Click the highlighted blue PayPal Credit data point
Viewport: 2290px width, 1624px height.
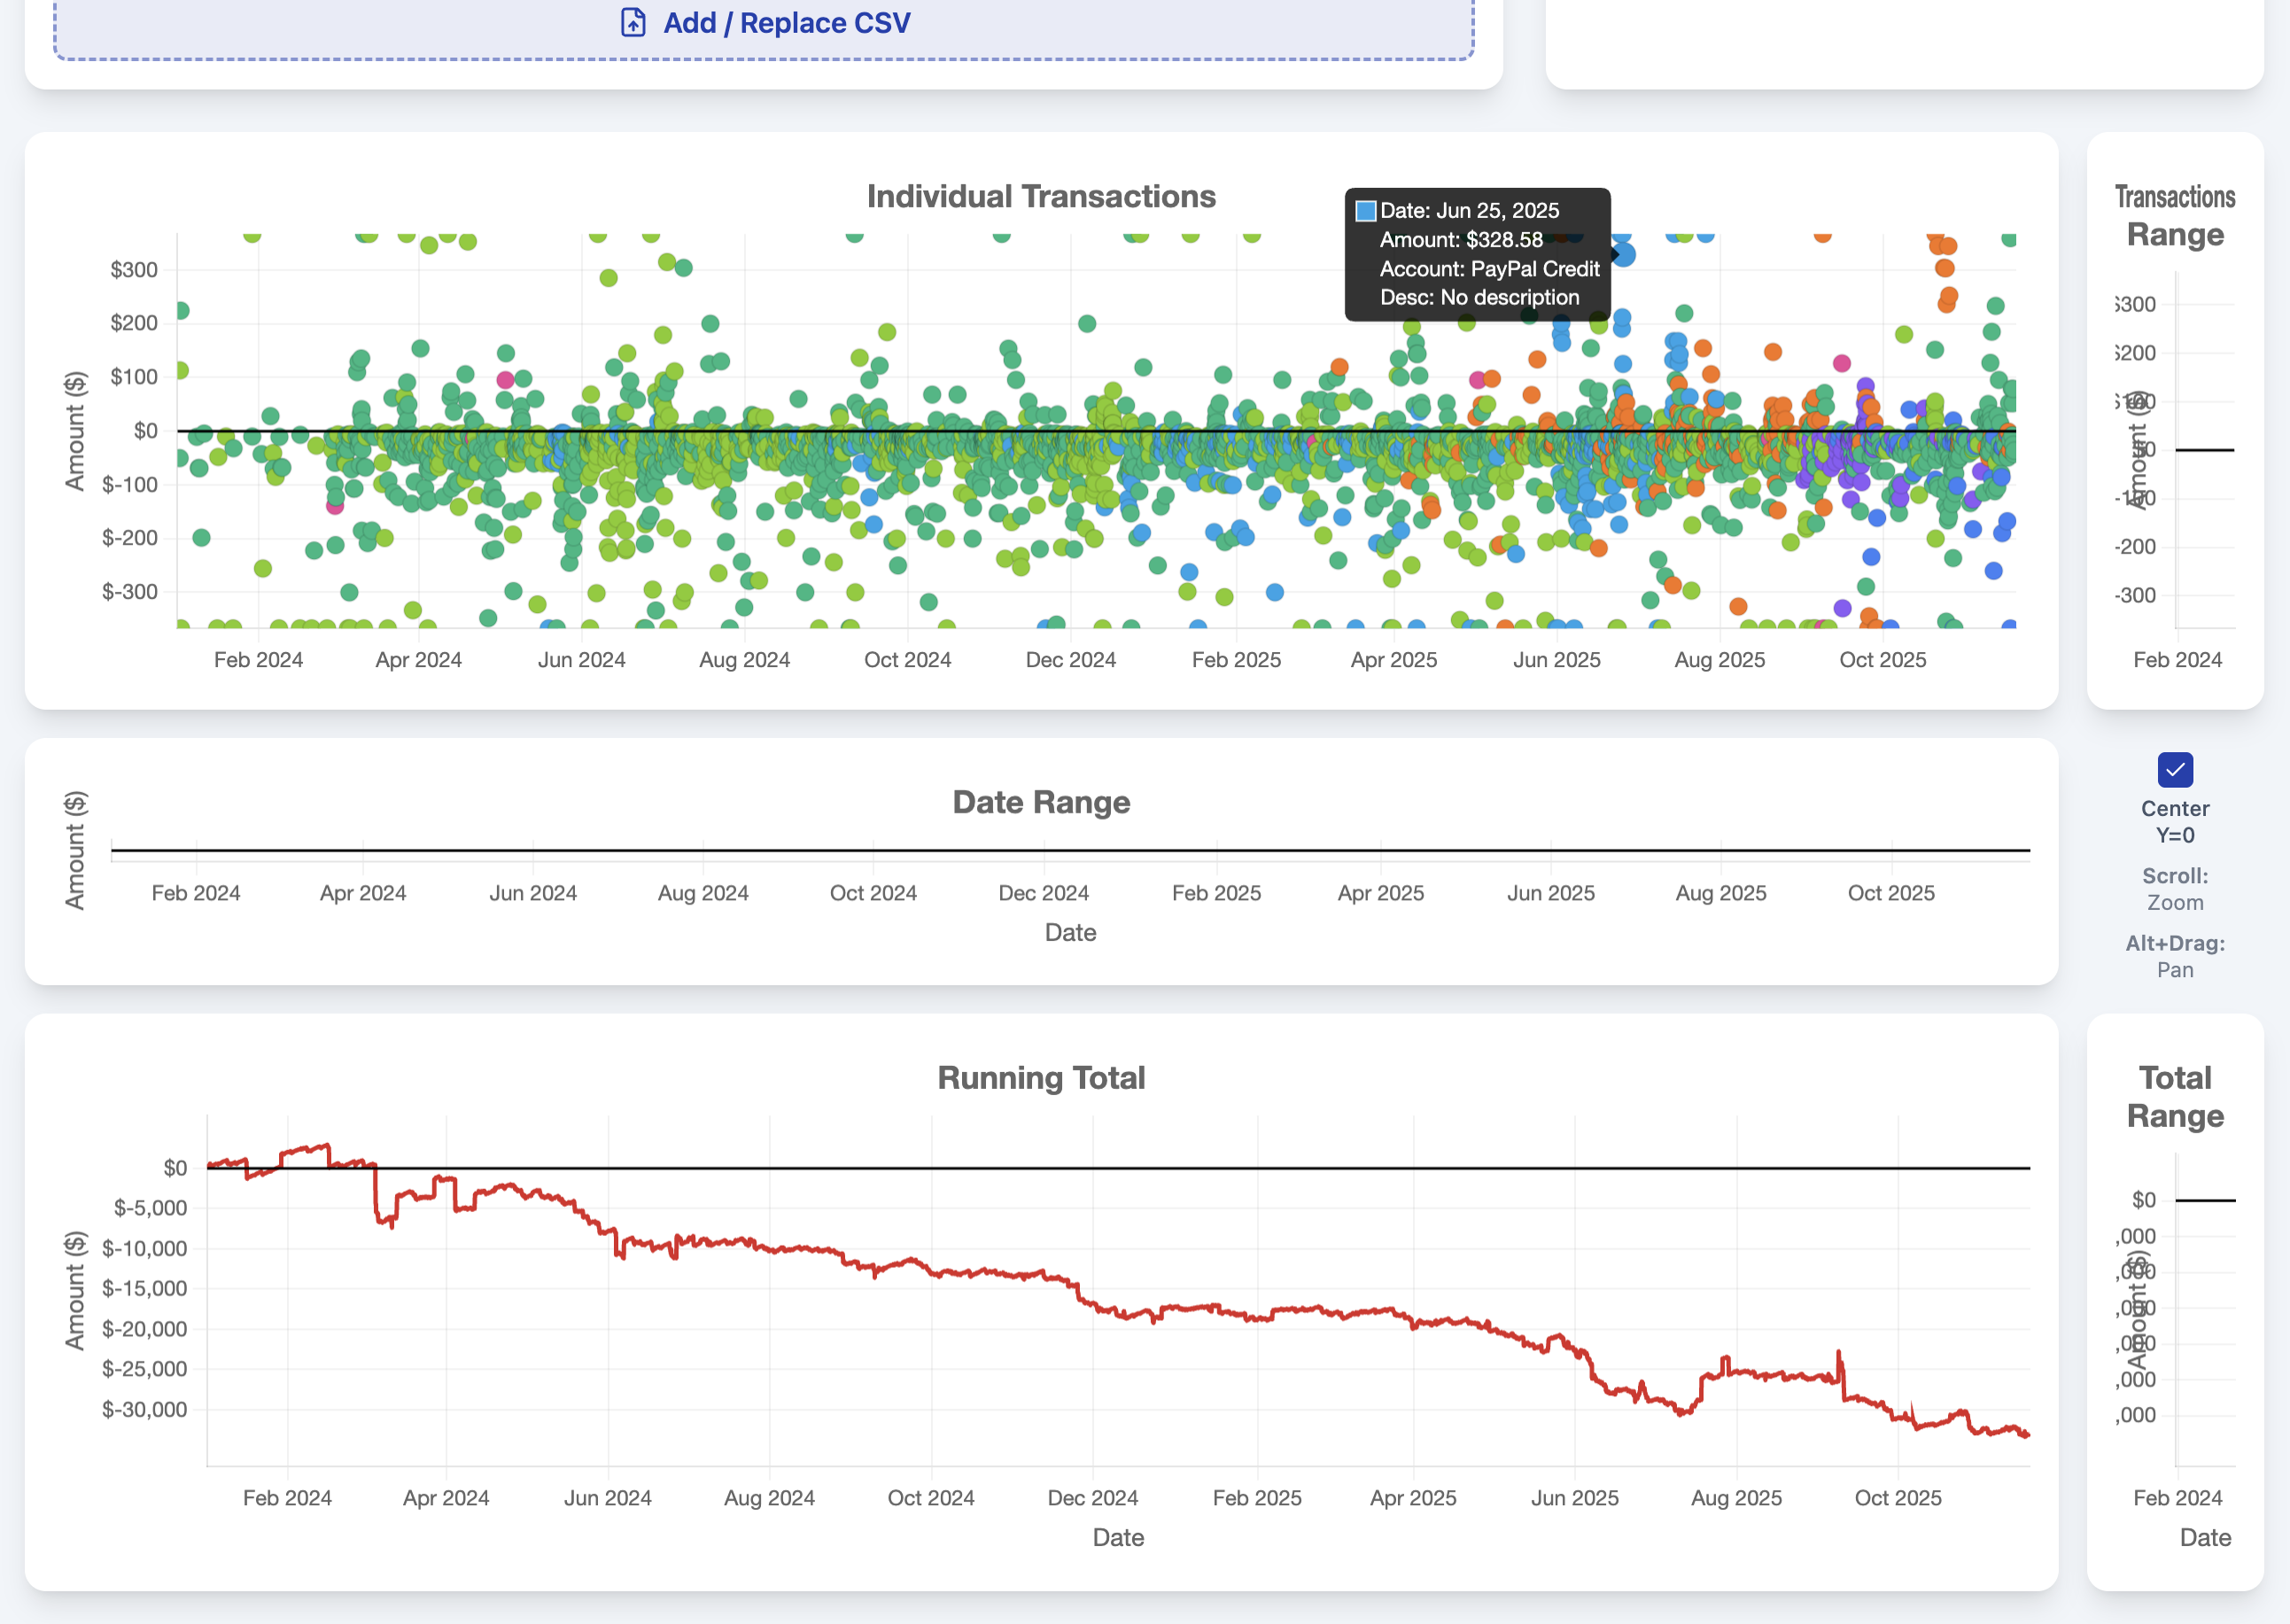coord(1624,255)
